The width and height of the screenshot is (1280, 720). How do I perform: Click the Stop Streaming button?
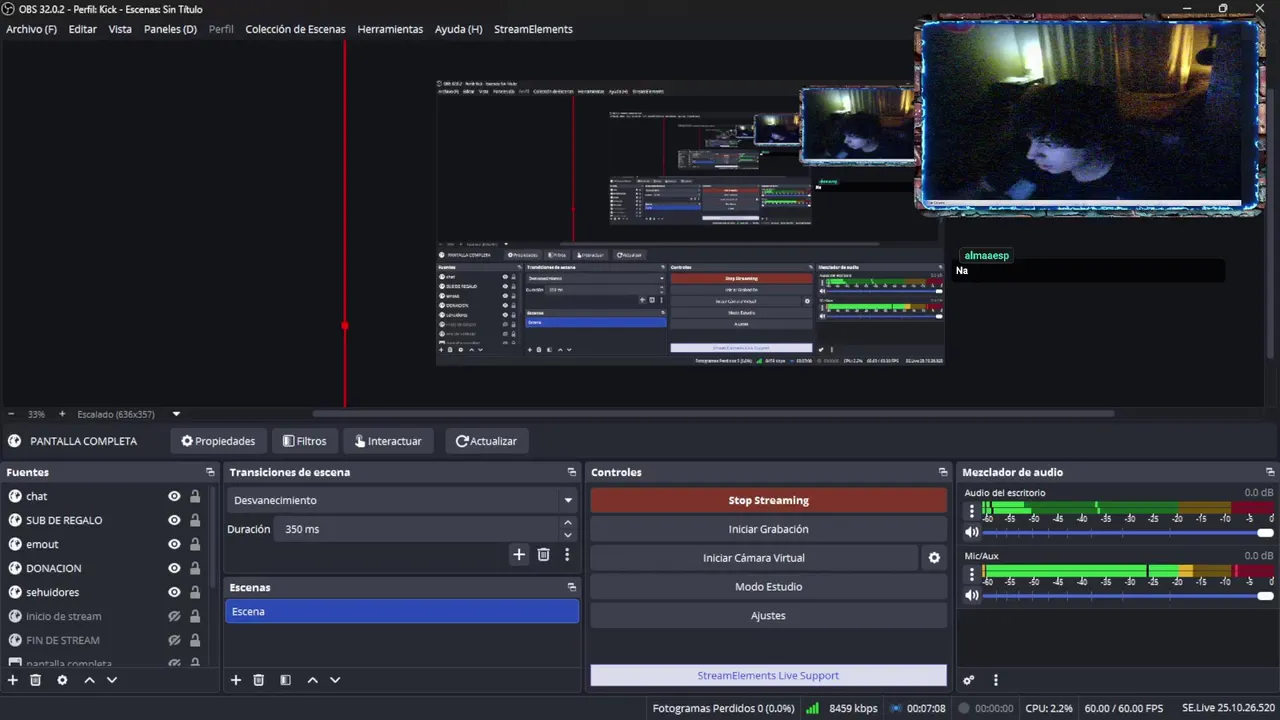[768, 500]
